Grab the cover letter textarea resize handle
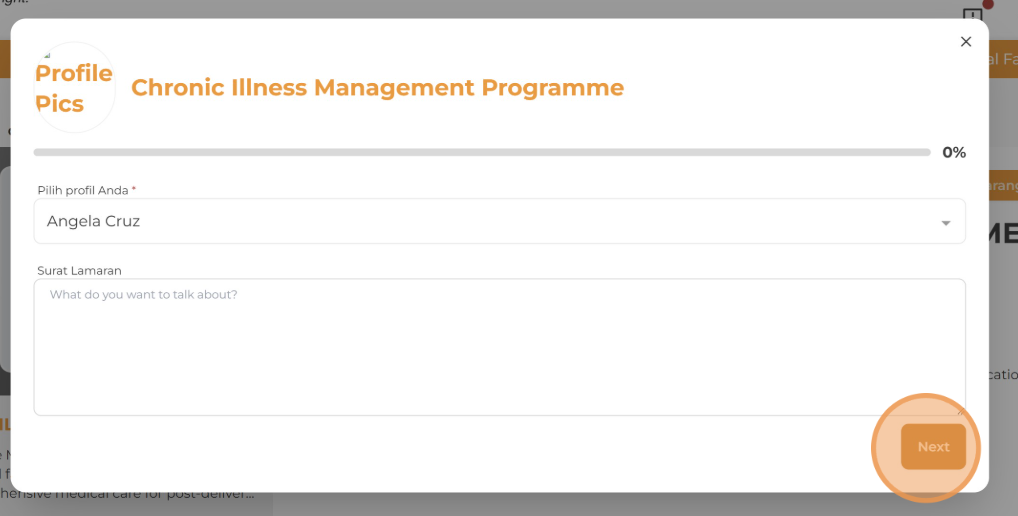Viewport: 1018px width, 516px height. pos(960,410)
